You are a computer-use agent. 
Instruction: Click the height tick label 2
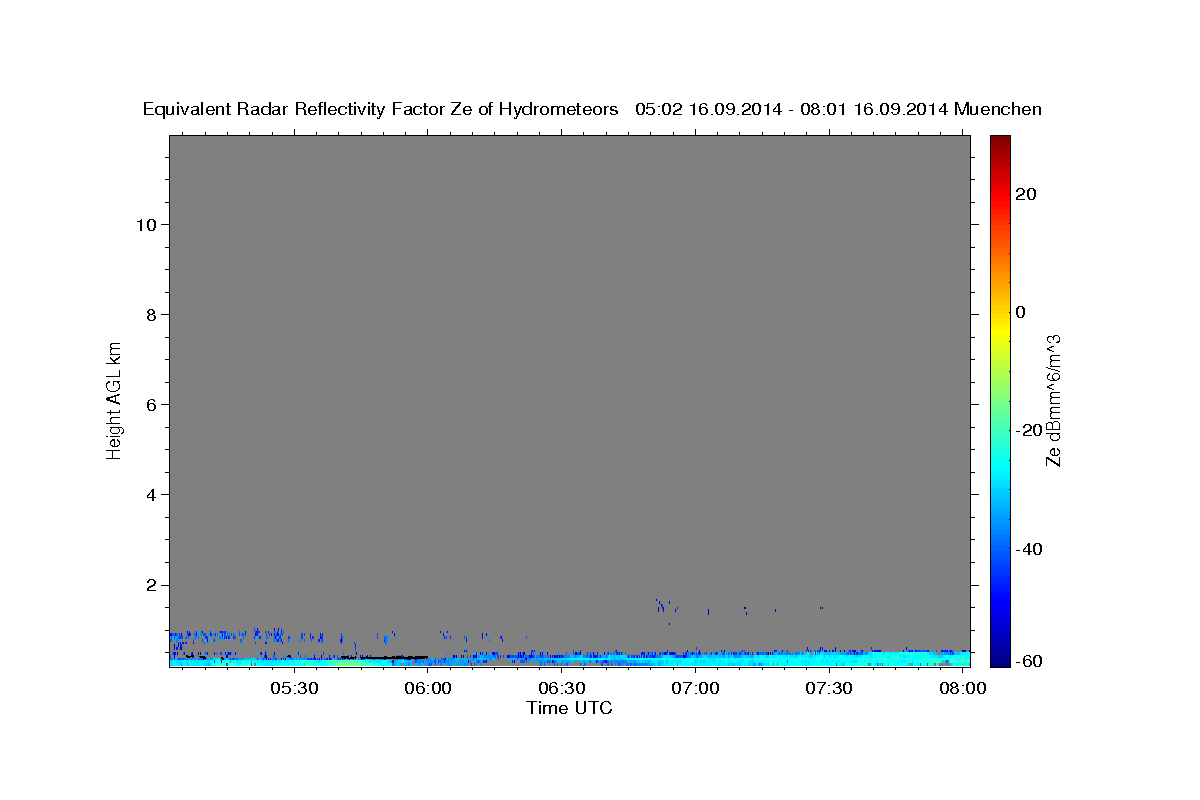click(152, 585)
